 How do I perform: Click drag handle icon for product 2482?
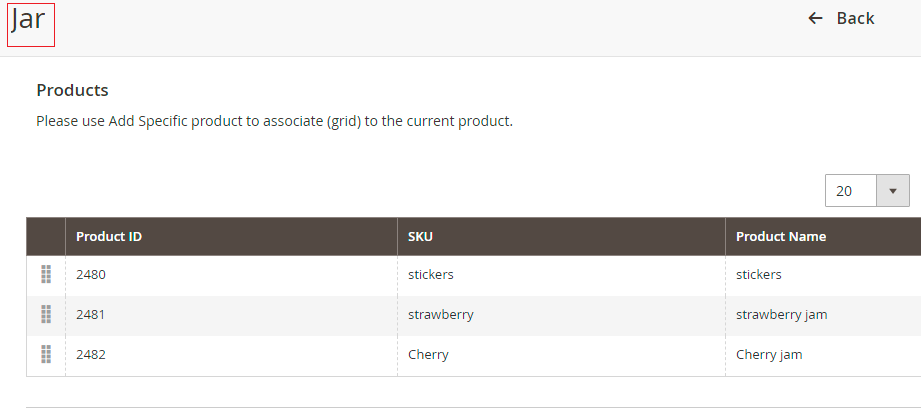coord(46,354)
